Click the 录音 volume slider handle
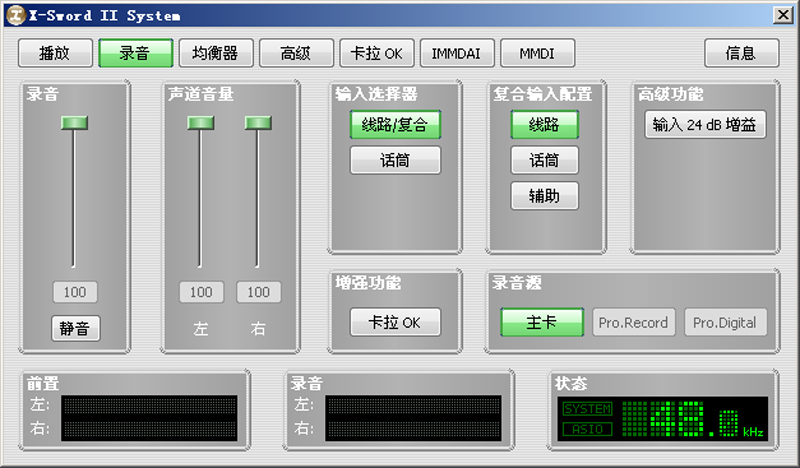Image resolution: width=800 pixels, height=468 pixels. [x=74, y=122]
